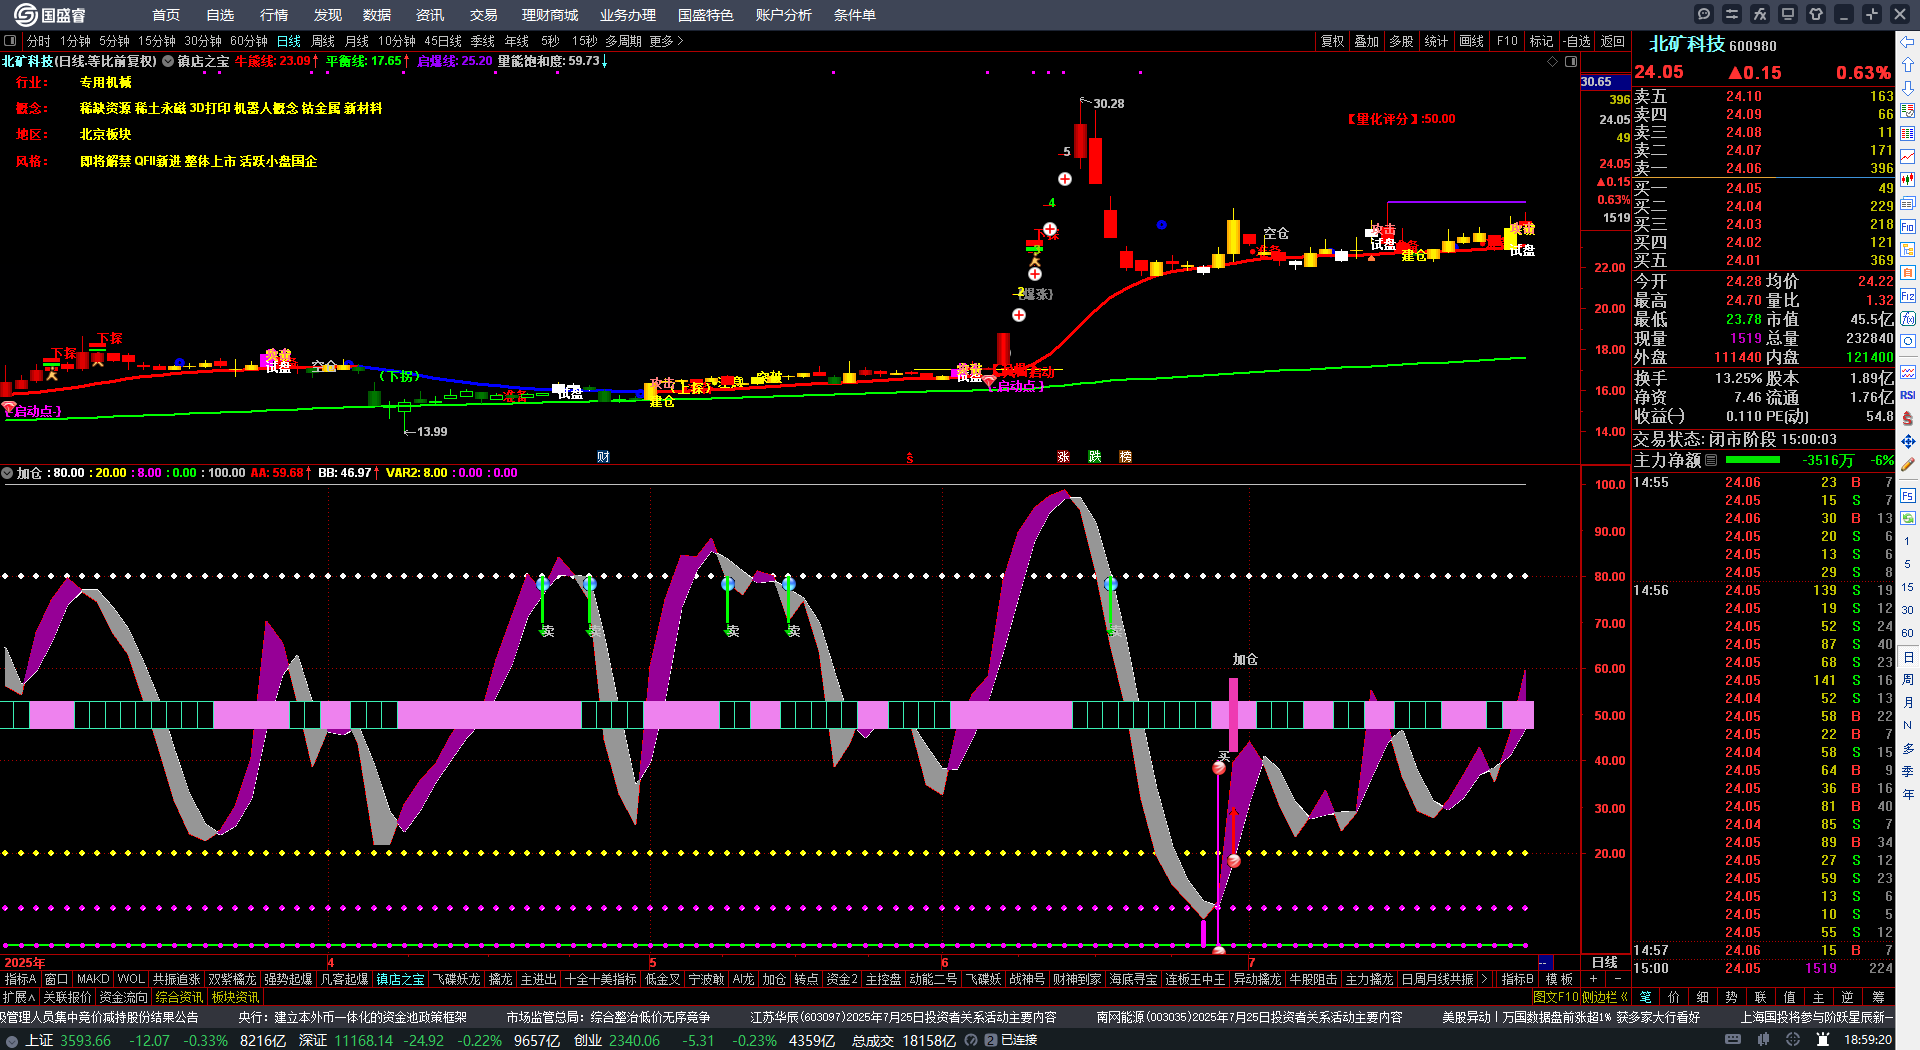1920x1050 pixels.
Task: Open the candlestick chart sidebar icon
Action: [x=1908, y=180]
